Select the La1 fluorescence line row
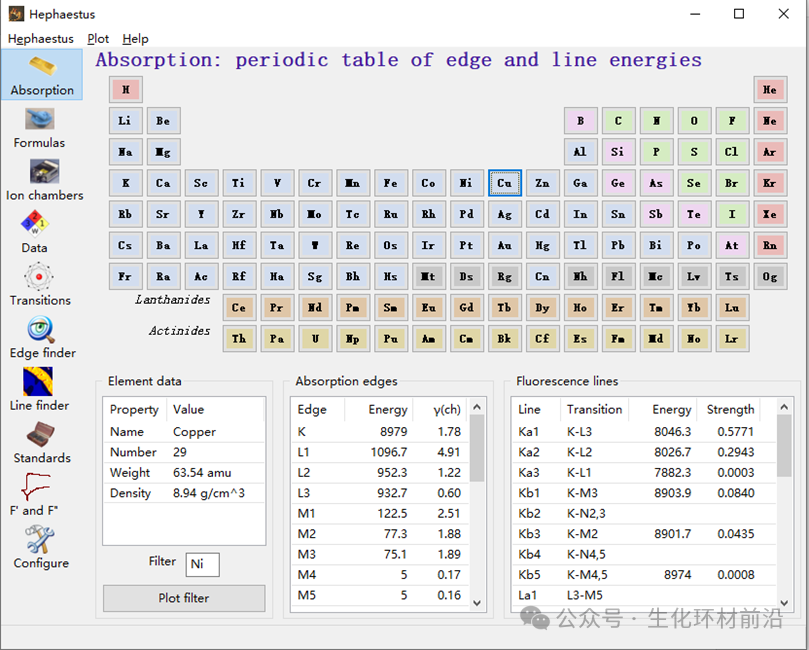 click(x=644, y=595)
